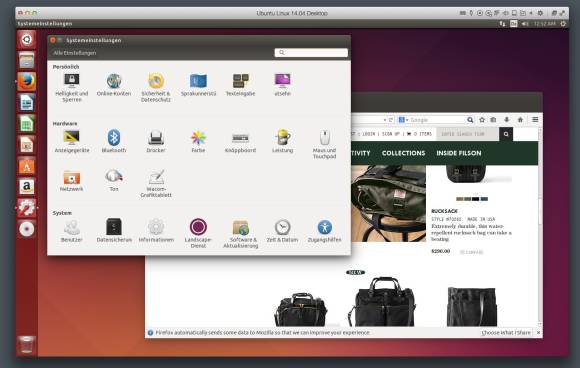Click Alle Einstellungen button
Image resolution: width=580 pixels, height=368 pixels.
[74, 53]
